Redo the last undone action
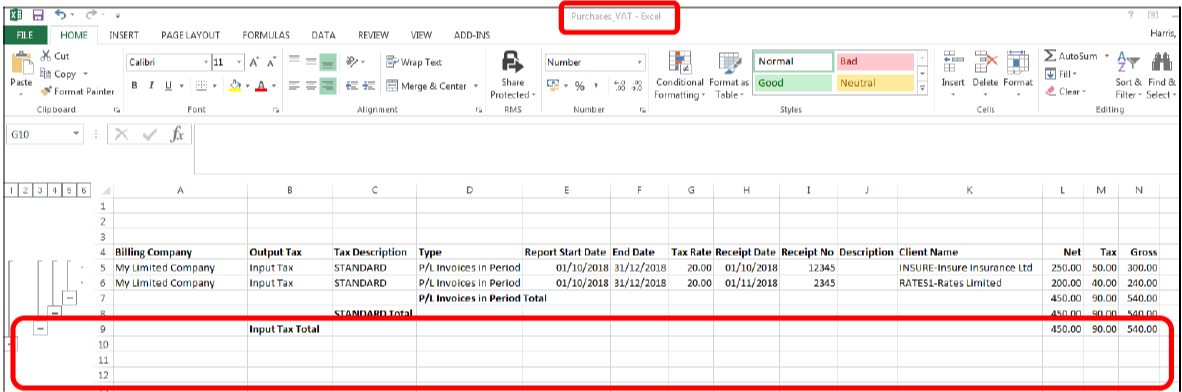The image size is (1182, 392). click(91, 14)
